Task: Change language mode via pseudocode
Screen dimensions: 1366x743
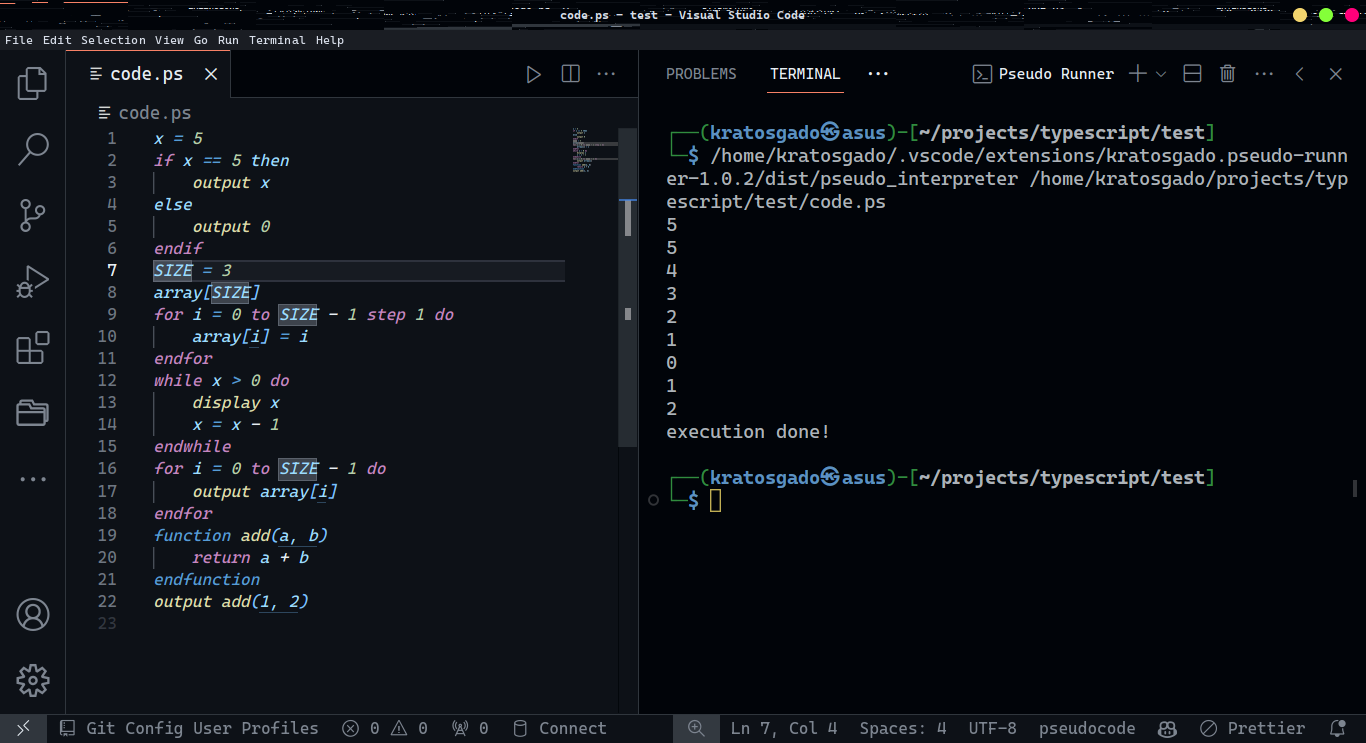Action: pos(1087,728)
